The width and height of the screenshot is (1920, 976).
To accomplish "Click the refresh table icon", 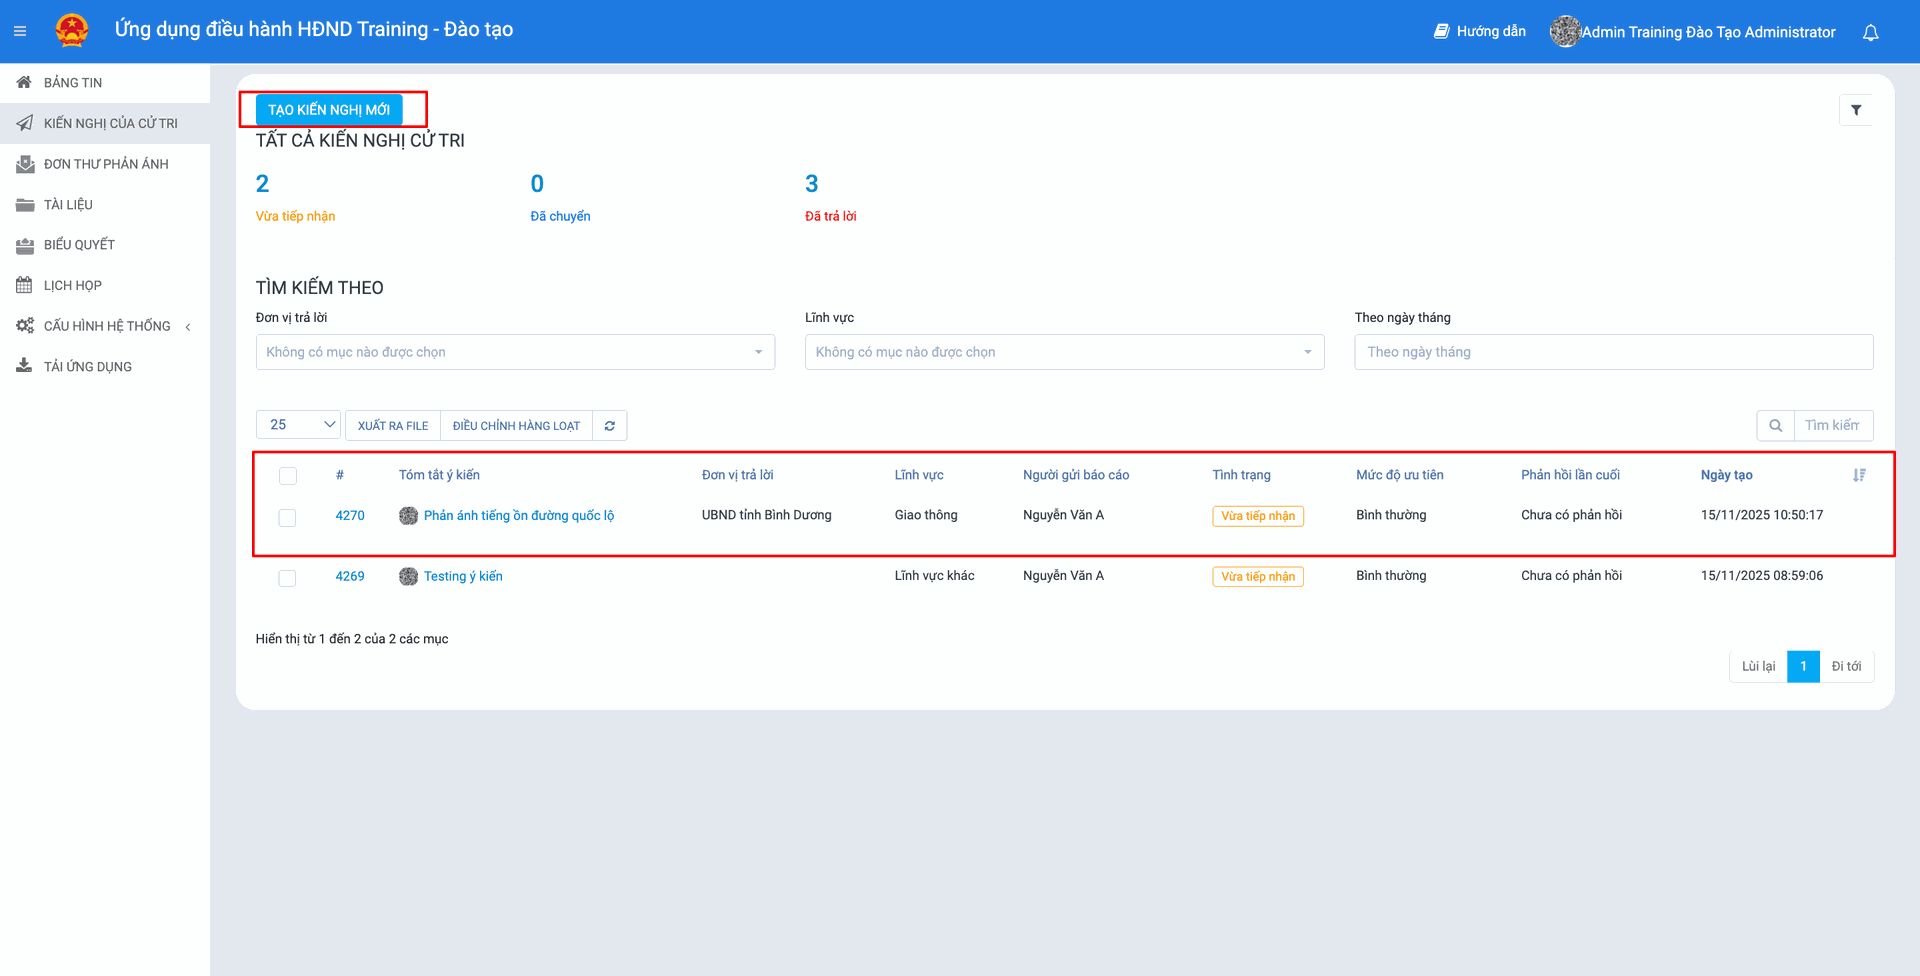I will [x=609, y=426].
